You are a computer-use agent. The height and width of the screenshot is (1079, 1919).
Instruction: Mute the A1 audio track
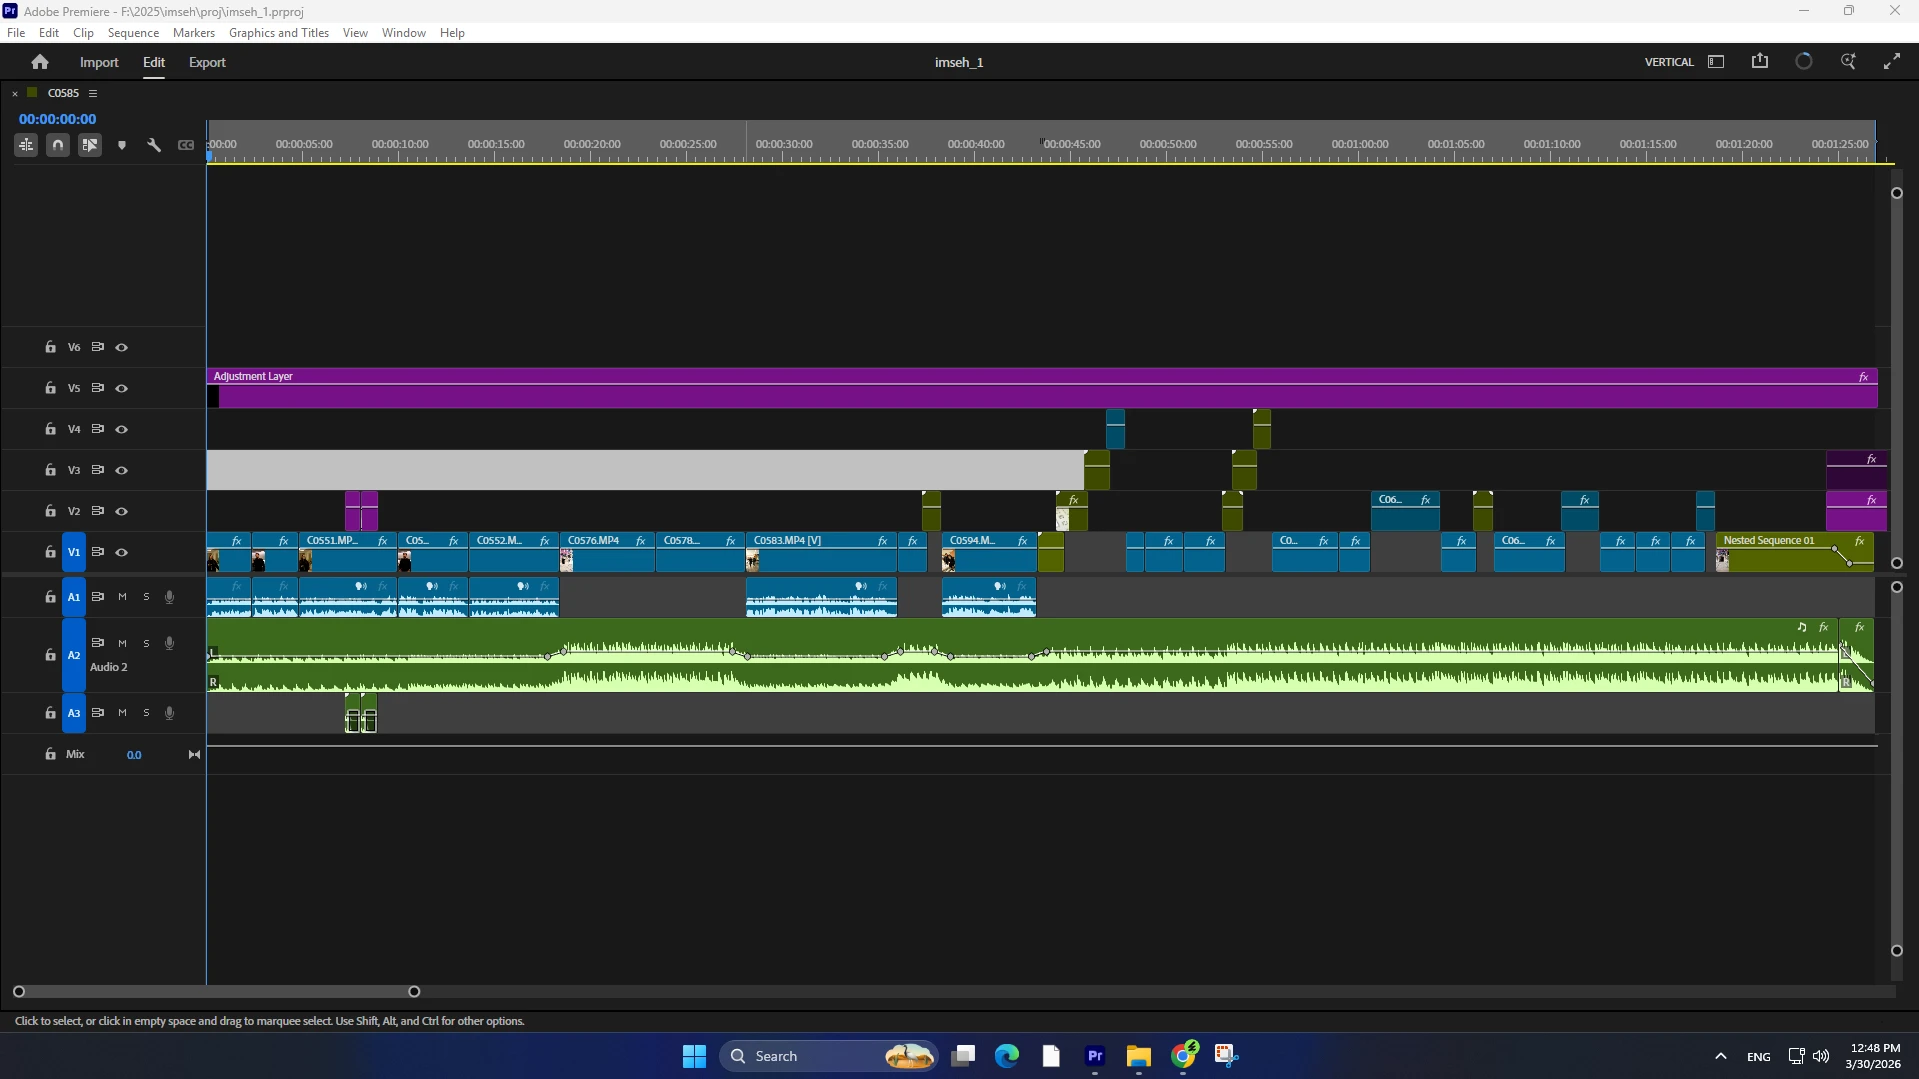(122, 597)
